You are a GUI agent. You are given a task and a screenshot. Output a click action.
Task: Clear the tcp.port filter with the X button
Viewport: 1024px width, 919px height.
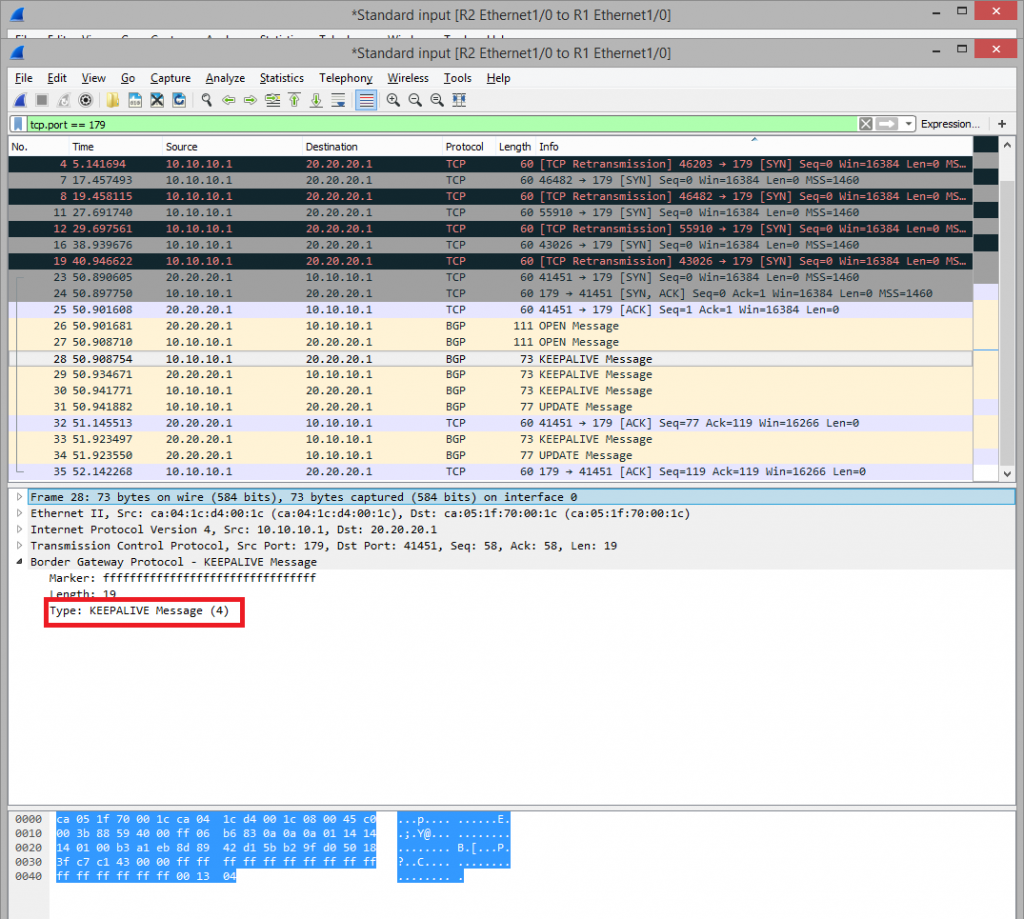click(x=865, y=124)
